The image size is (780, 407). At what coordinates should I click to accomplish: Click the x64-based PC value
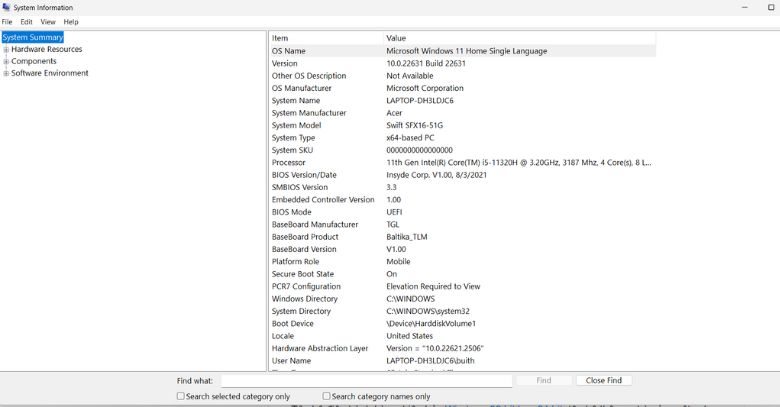click(x=410, y=138)
